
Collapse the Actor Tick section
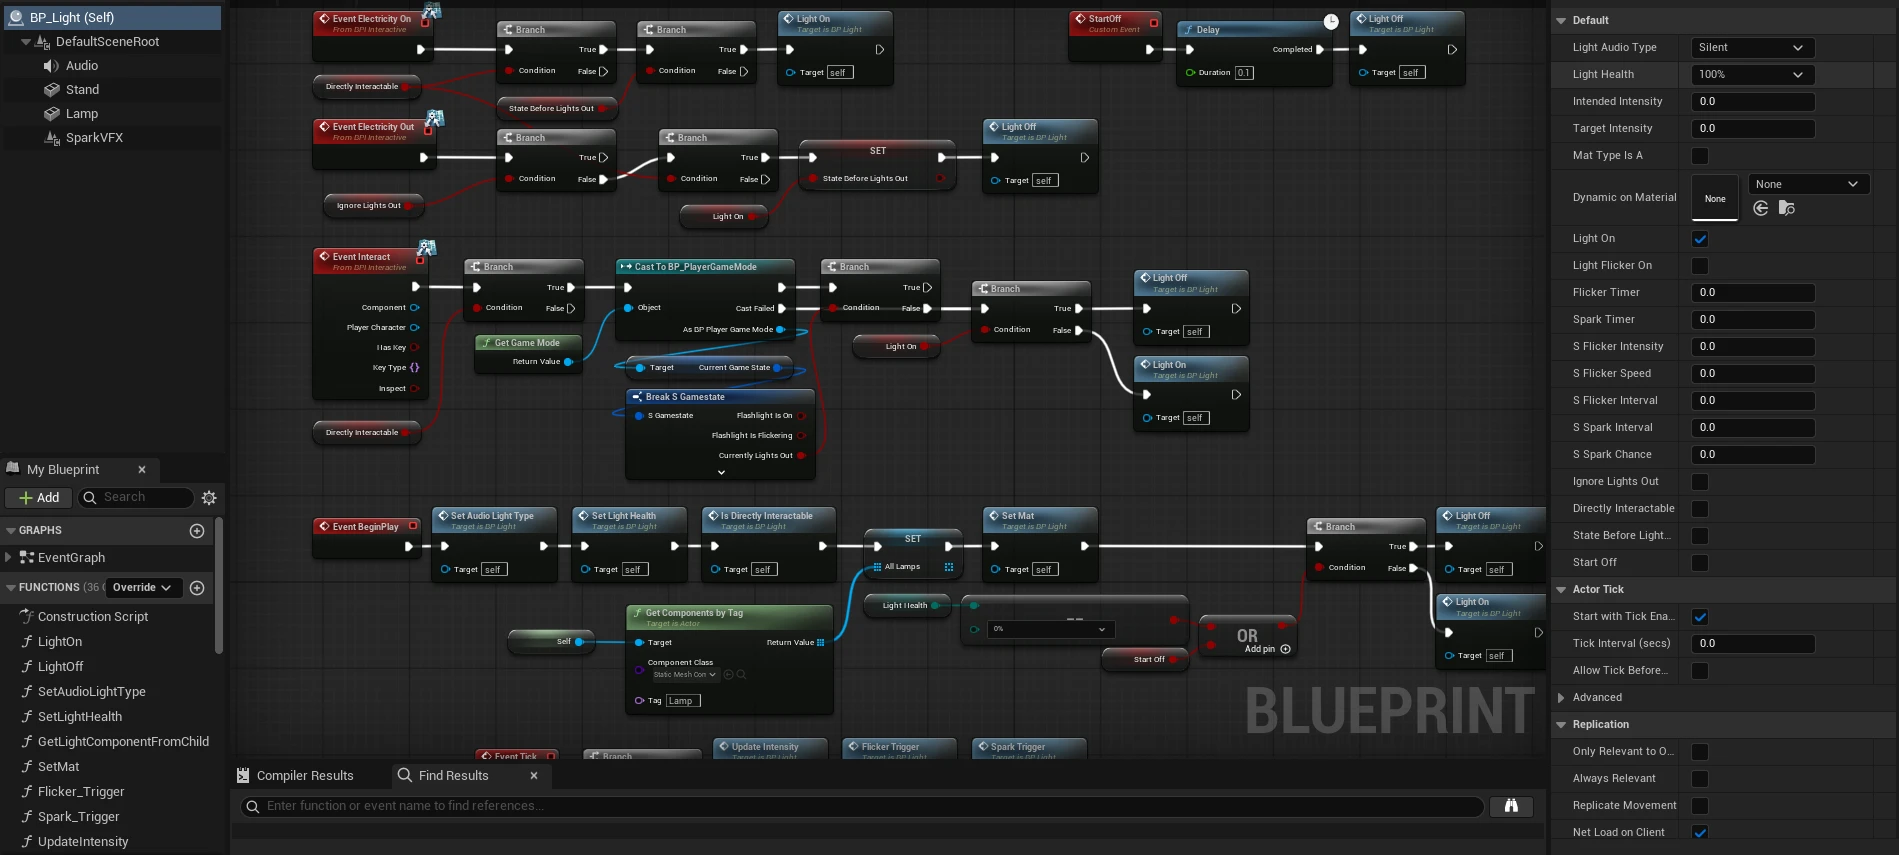1561,590
